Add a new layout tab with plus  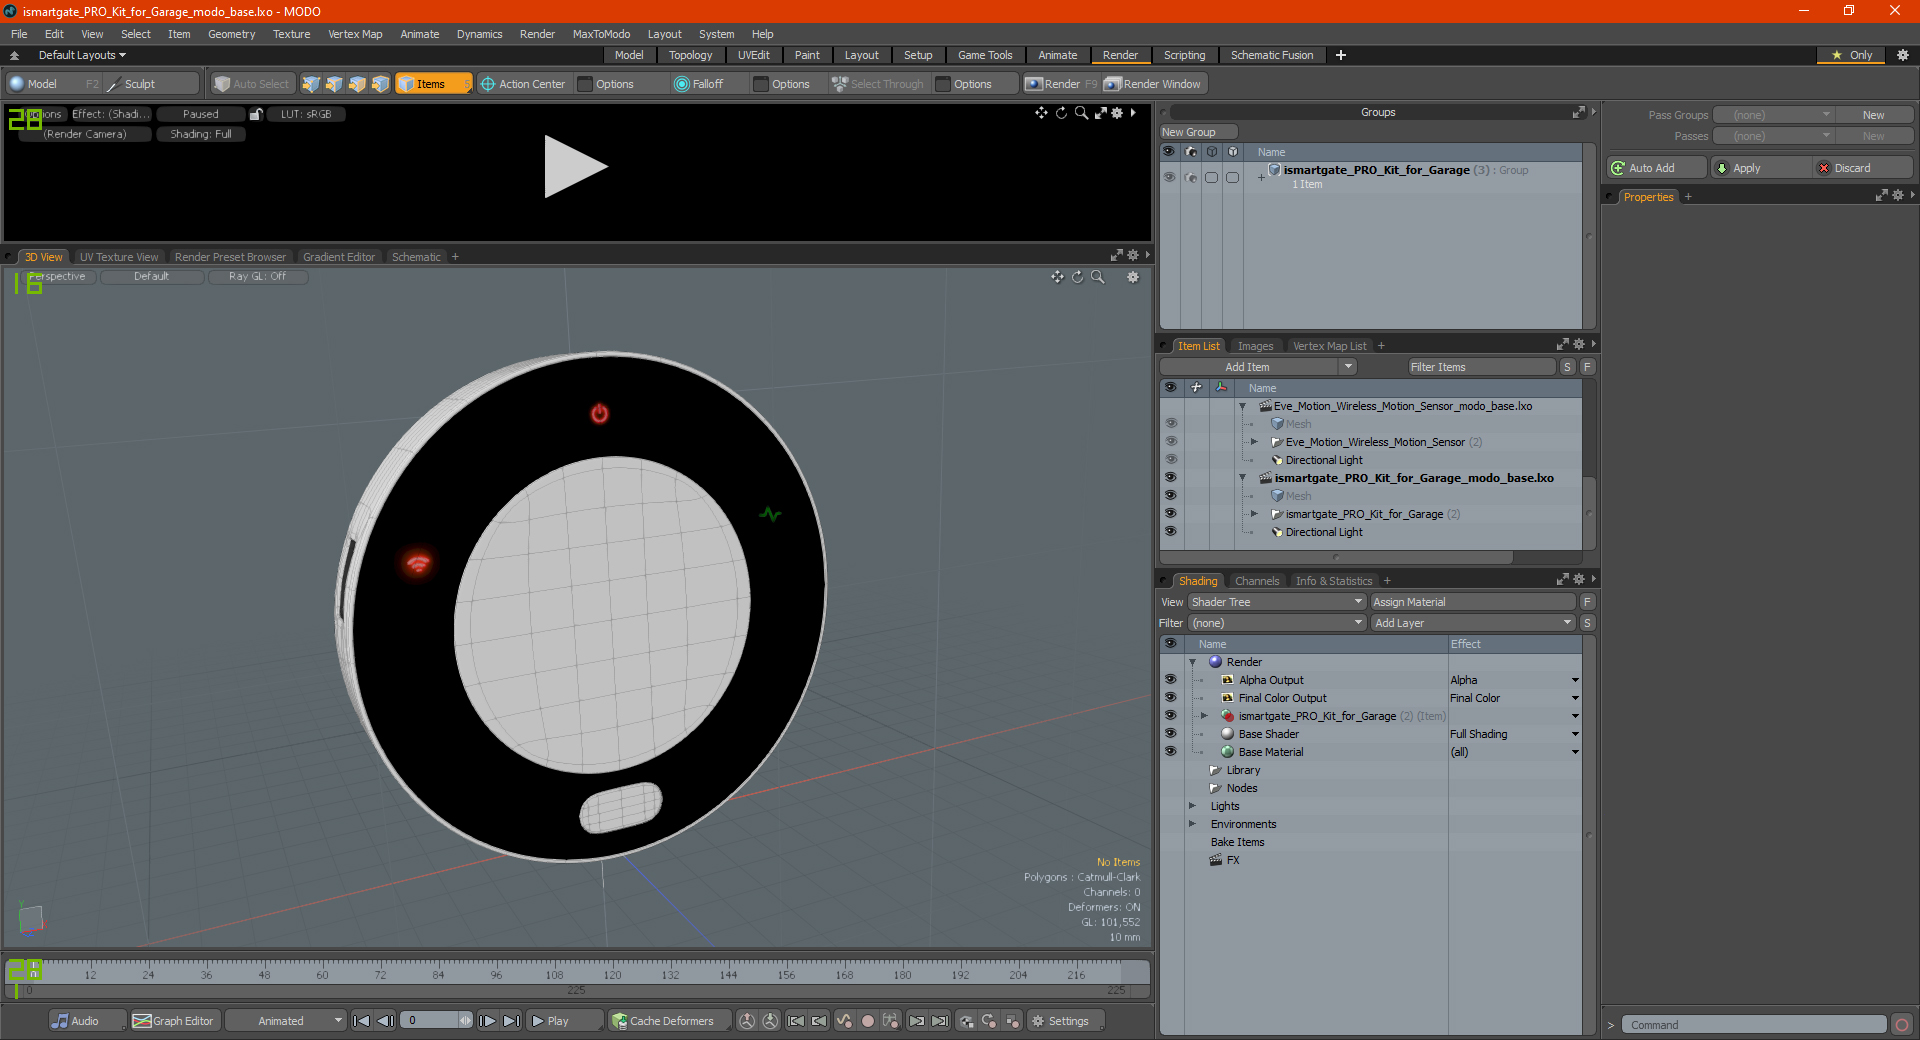click(x=1341, y=55)
